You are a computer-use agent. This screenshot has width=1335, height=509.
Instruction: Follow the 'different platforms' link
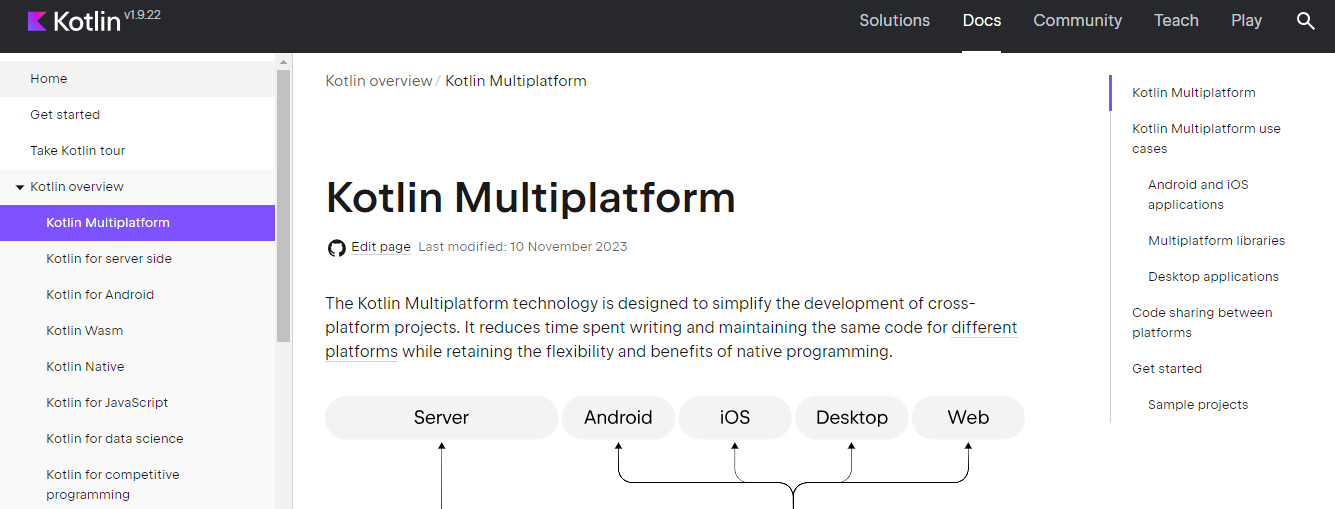[983, 328]
